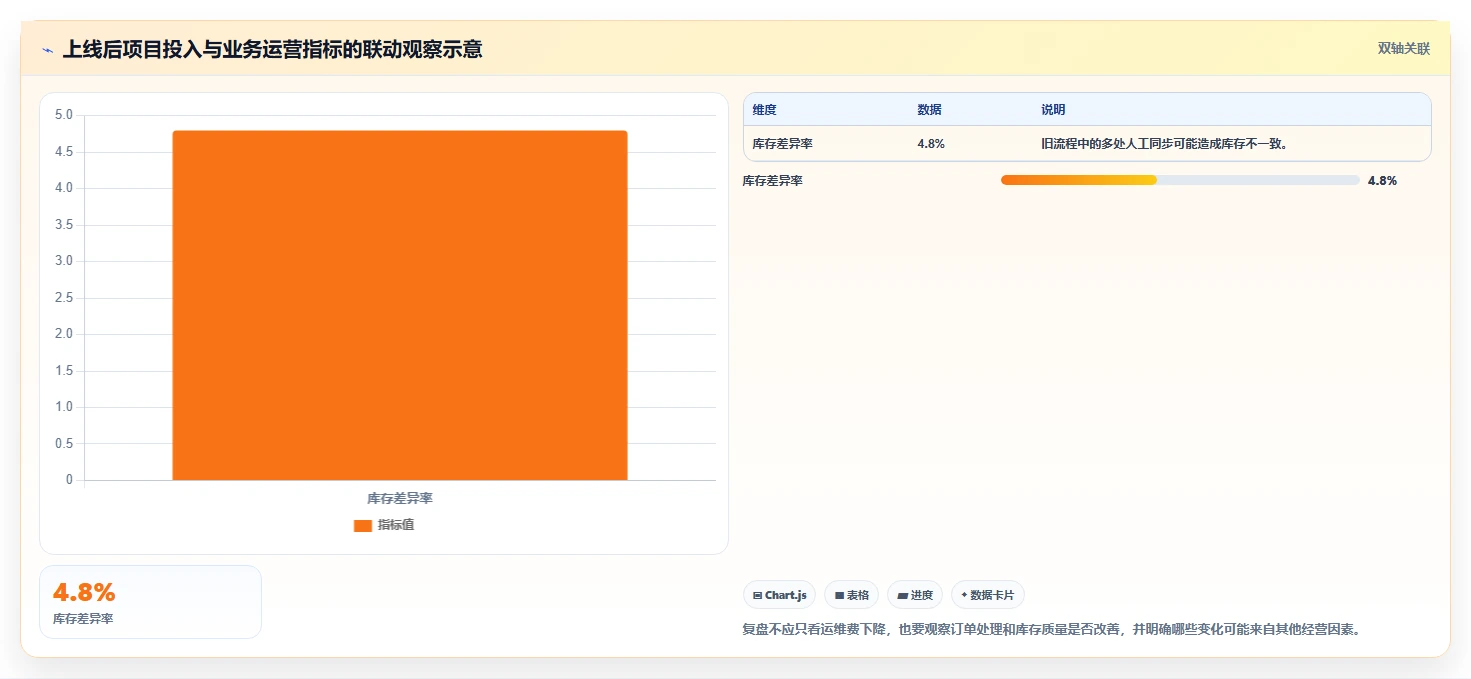Click the Chart.js tag

click(780, 595)
